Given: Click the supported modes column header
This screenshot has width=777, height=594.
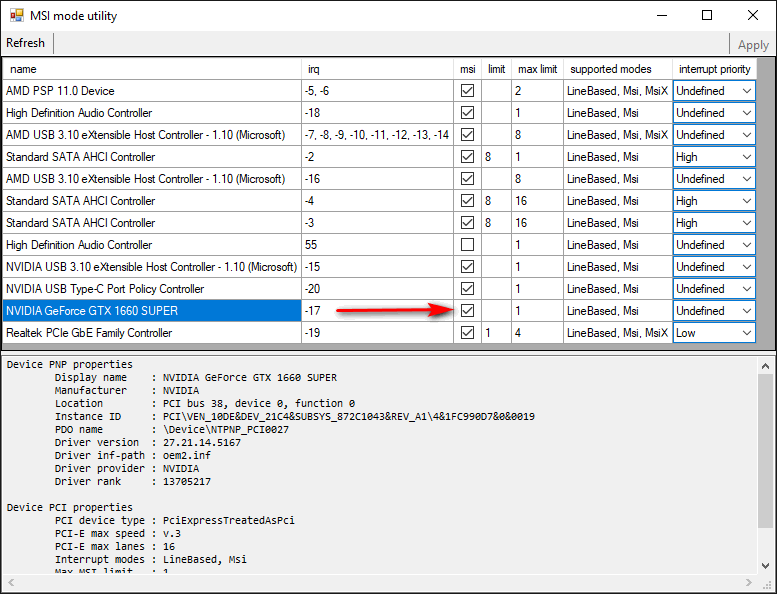Looking at the screenshot, I should pyautogui.click(x=617, y=69).
